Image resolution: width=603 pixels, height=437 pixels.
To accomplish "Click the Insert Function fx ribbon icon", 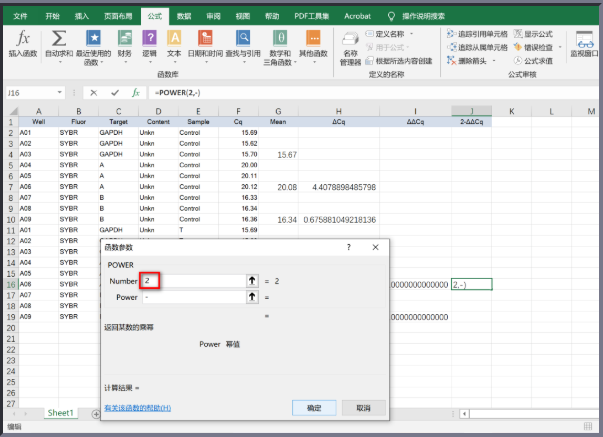I will click(23, 43).
